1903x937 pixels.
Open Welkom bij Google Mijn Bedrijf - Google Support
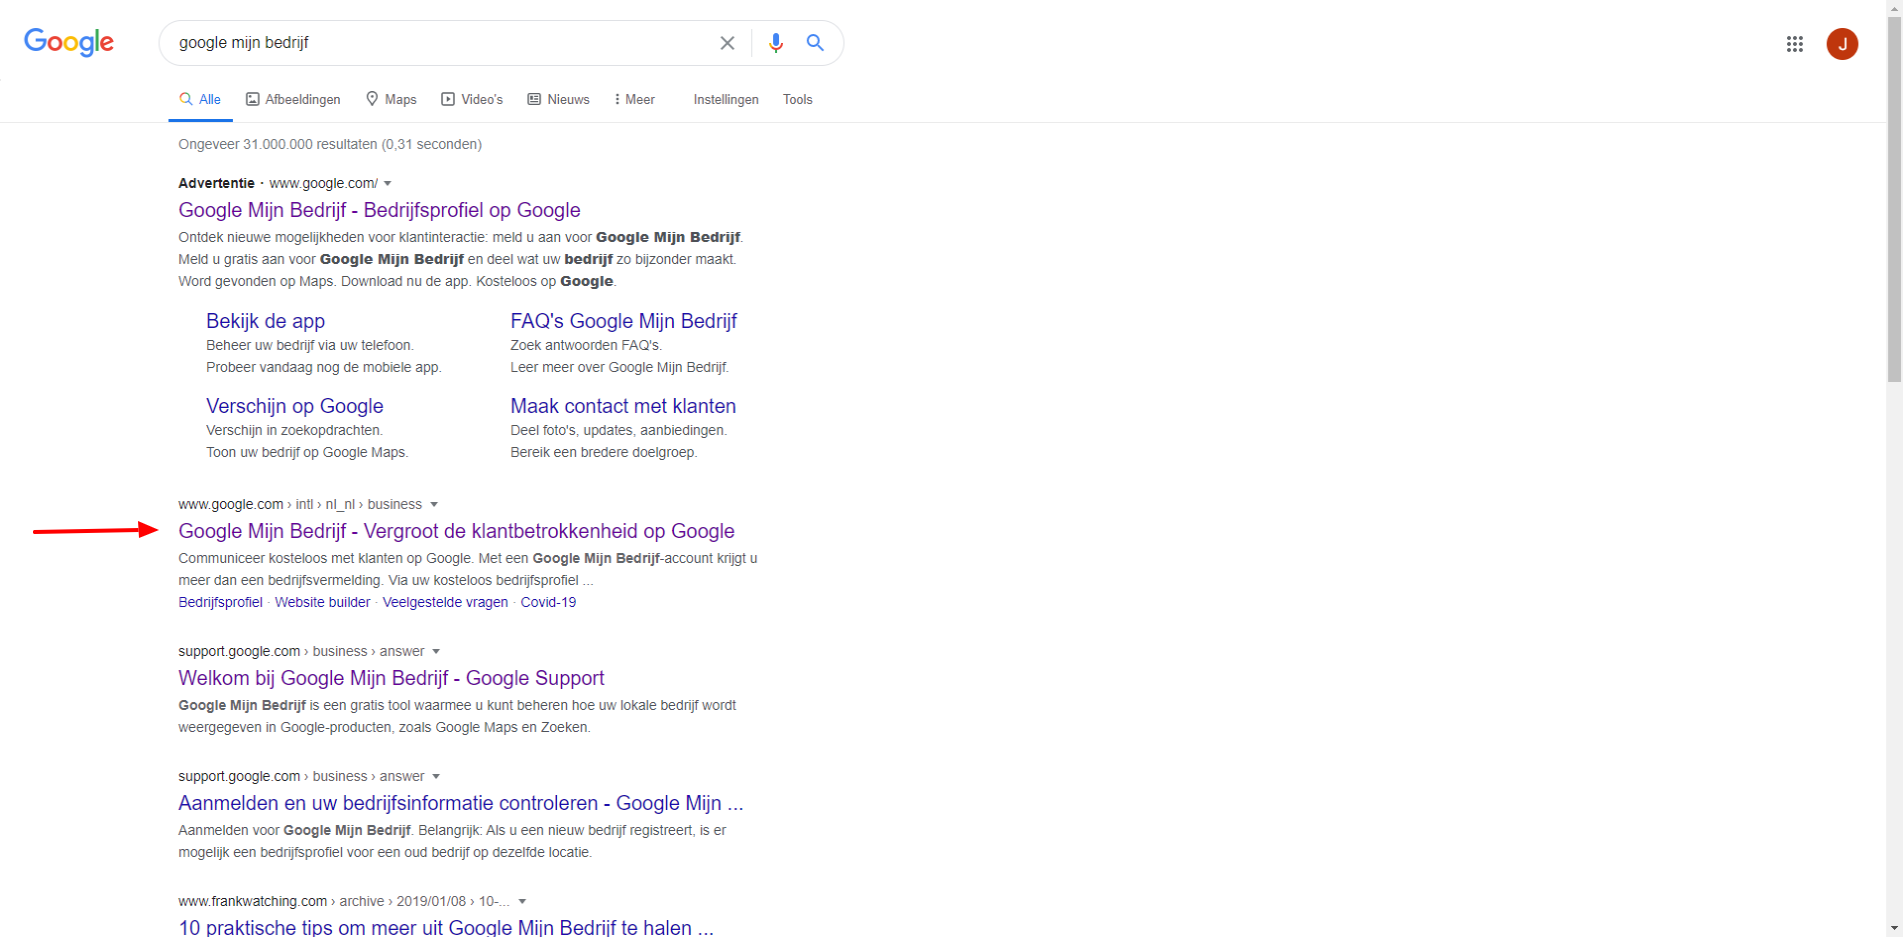pyautogui.click(x=391, y=678)
